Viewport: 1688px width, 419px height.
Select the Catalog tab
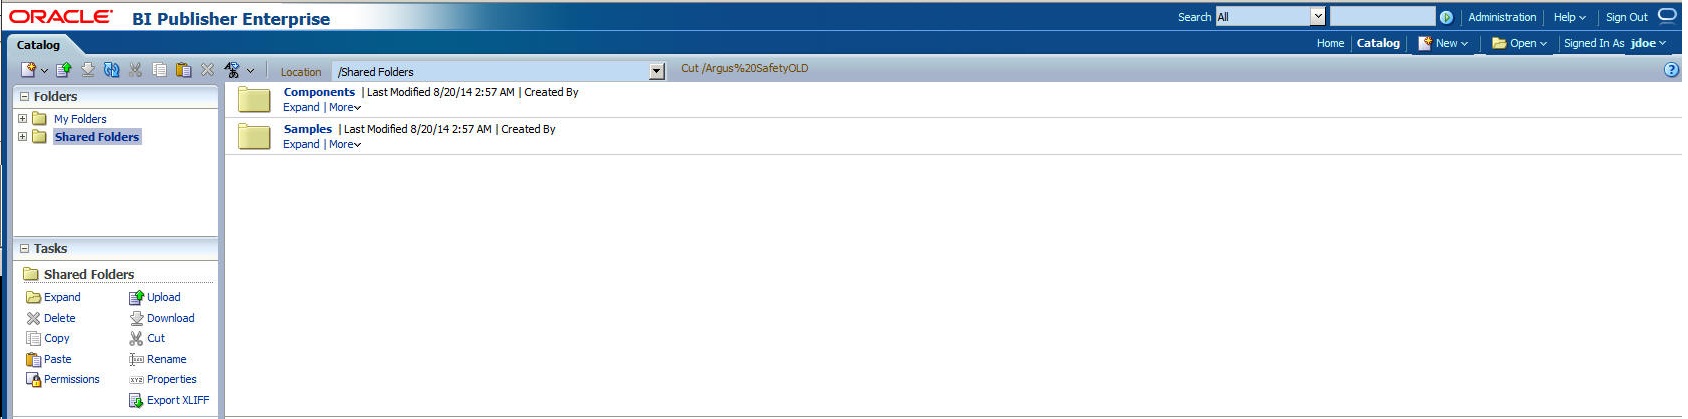(x=38, y=45)
